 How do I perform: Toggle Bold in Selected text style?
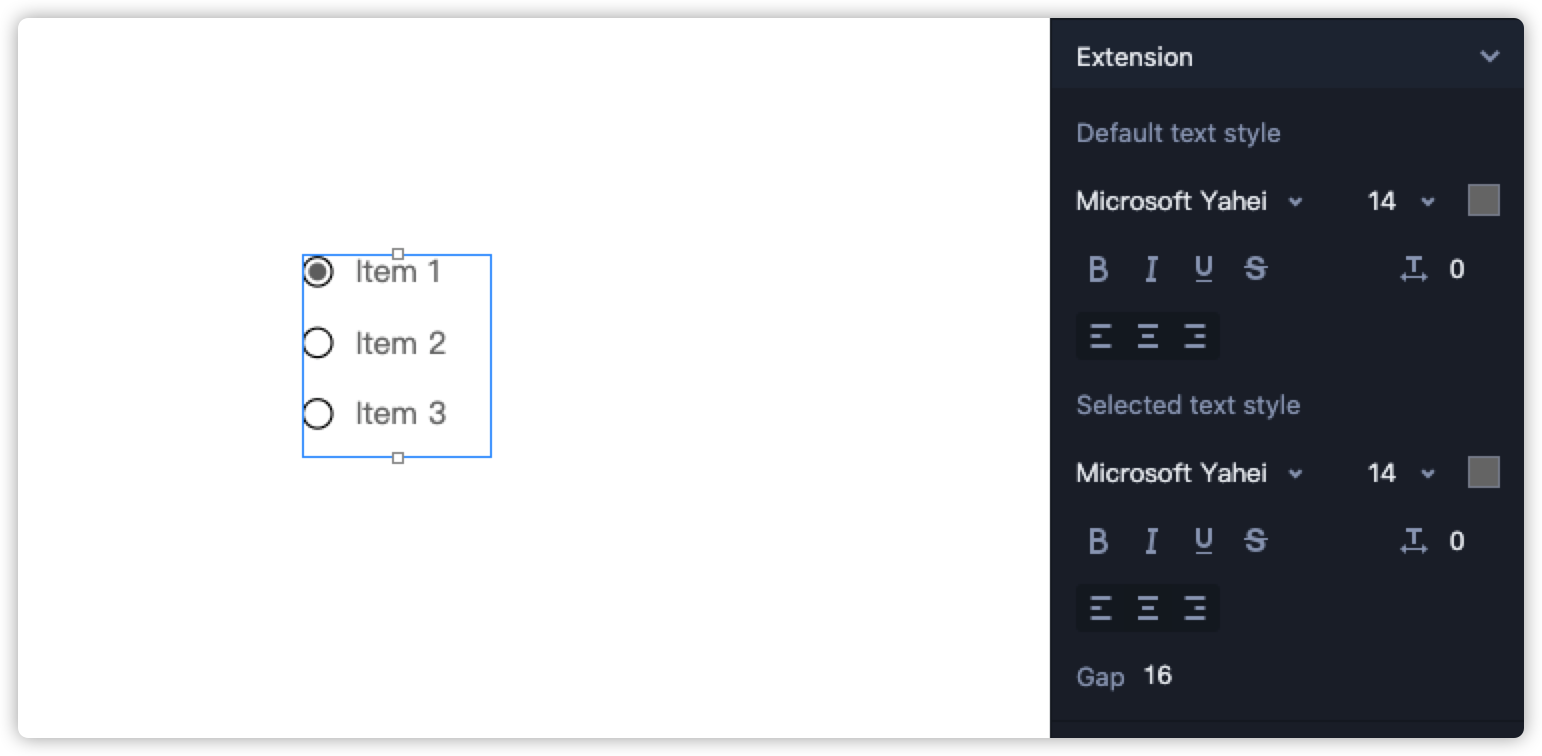(x=1098, y=541)
